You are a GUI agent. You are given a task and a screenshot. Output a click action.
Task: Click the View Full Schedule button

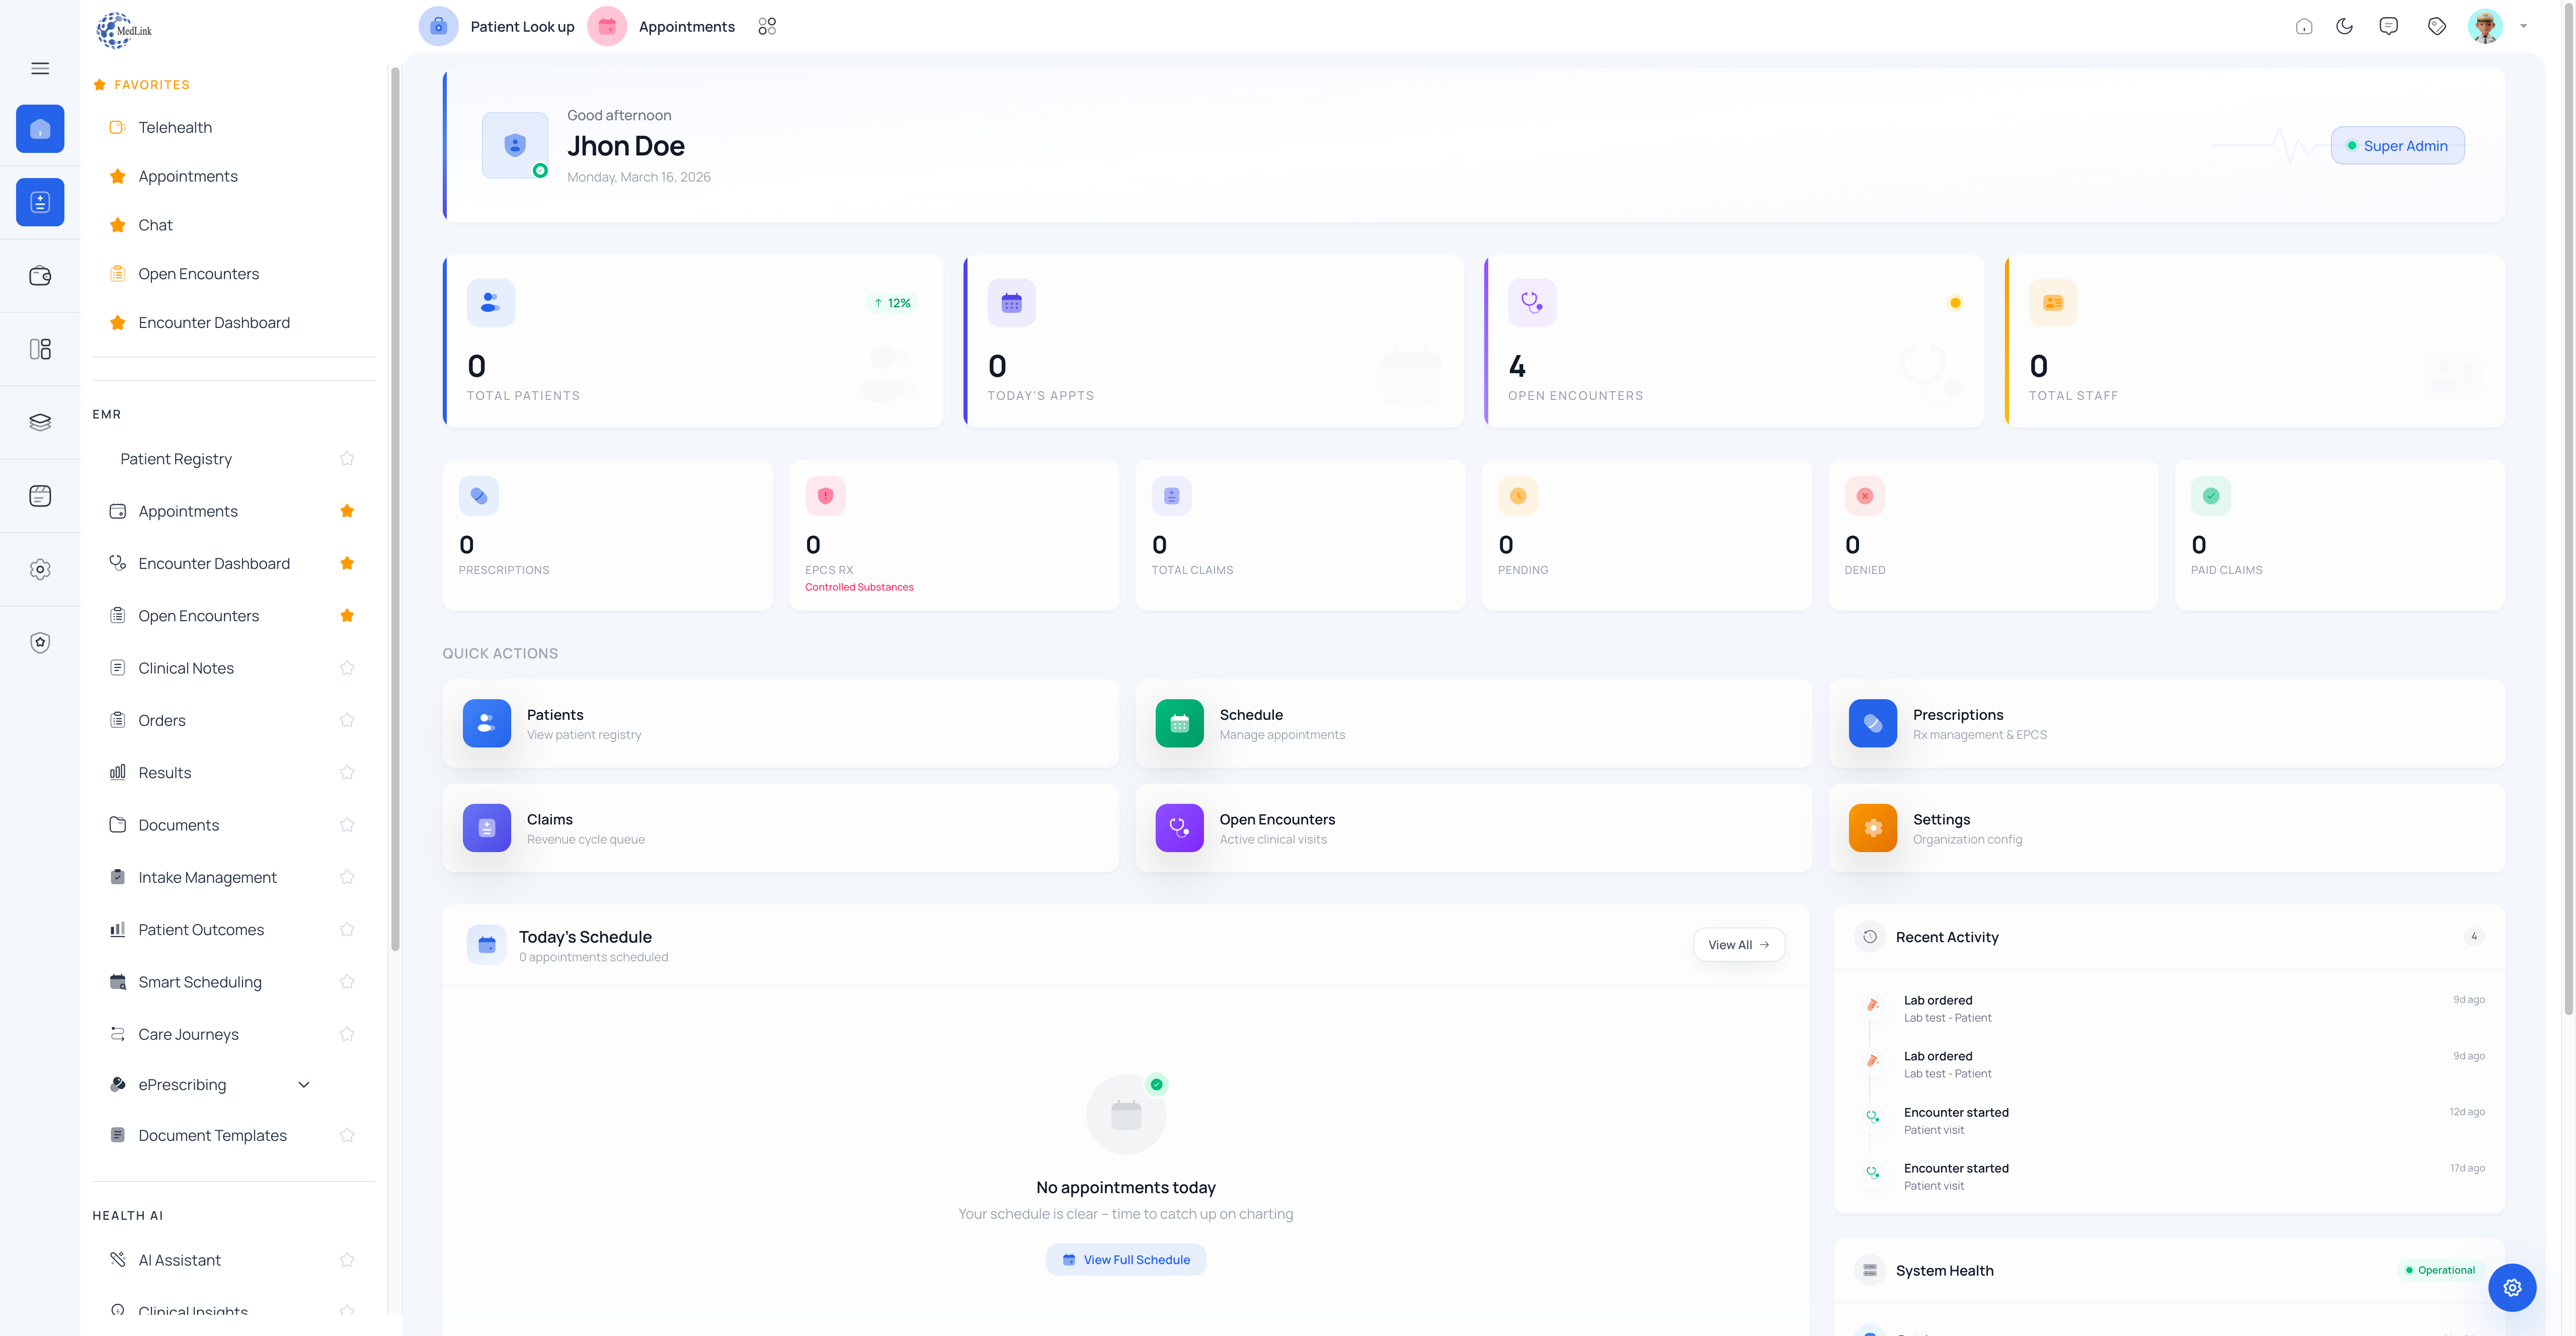(1125, 1259)
